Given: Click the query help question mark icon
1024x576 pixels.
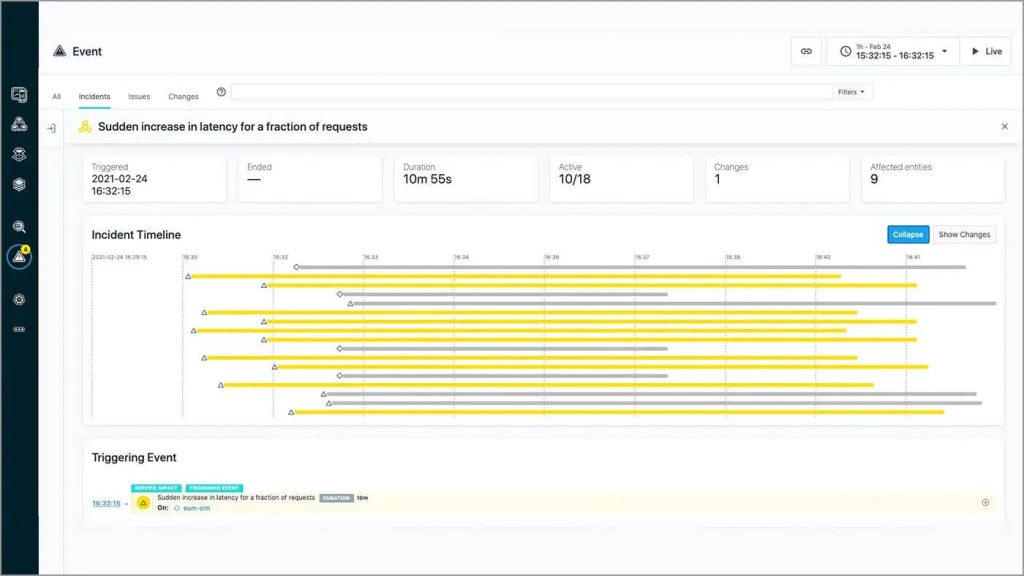Looking at the screenshot, I should tap(221, 92).
